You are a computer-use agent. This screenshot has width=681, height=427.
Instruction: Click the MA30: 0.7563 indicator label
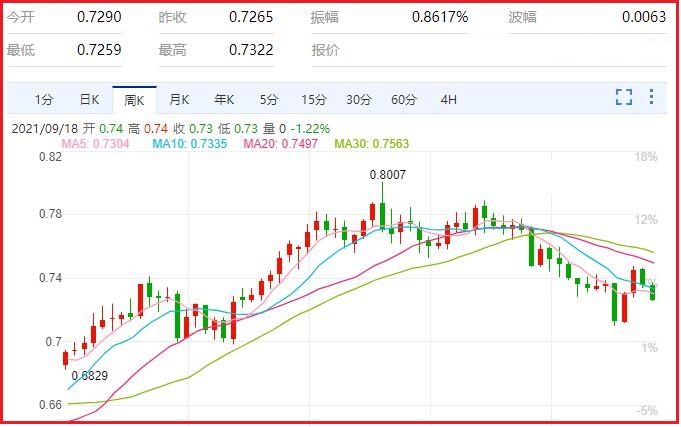(371, 144)
